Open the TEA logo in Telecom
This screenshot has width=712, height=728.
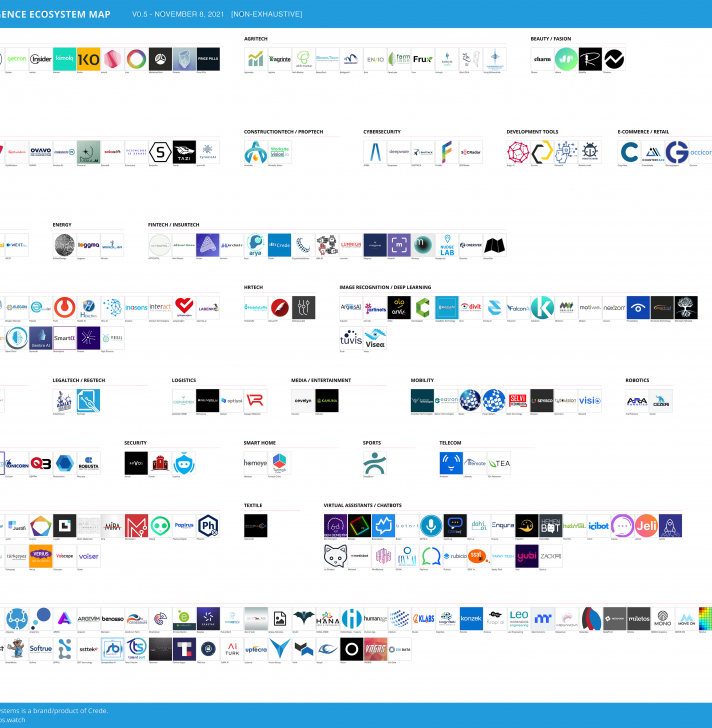pos(499,463)
